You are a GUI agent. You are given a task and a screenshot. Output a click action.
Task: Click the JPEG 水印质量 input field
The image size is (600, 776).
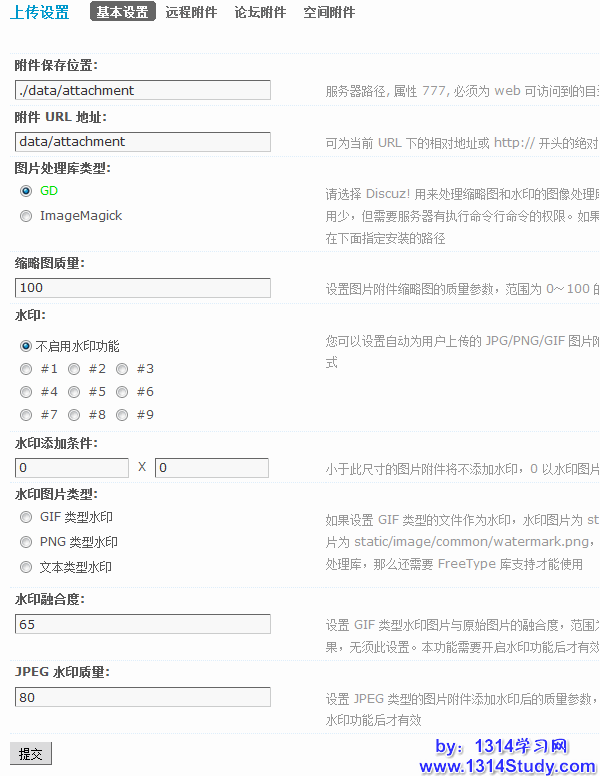point(143,697)
